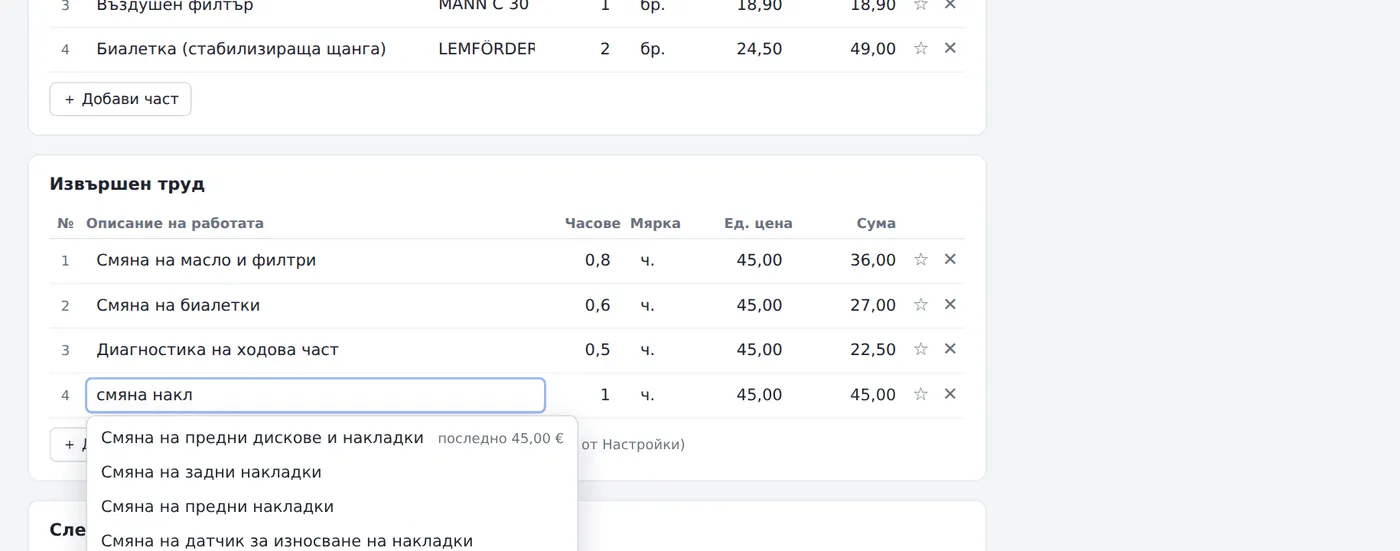Click description Диагностика на ходова част
Viewport: 1400px width, 551px height.
click(x=217, y=350)
